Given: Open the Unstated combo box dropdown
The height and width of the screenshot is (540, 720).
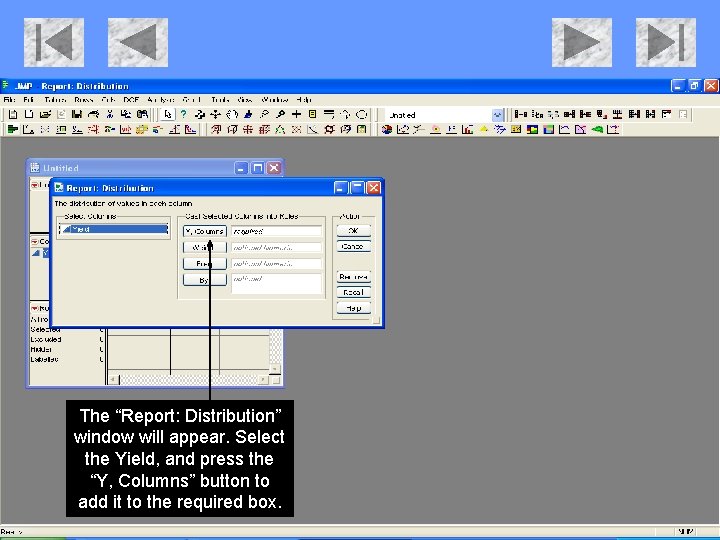Looking at the screenshot, I should (497, 115).
